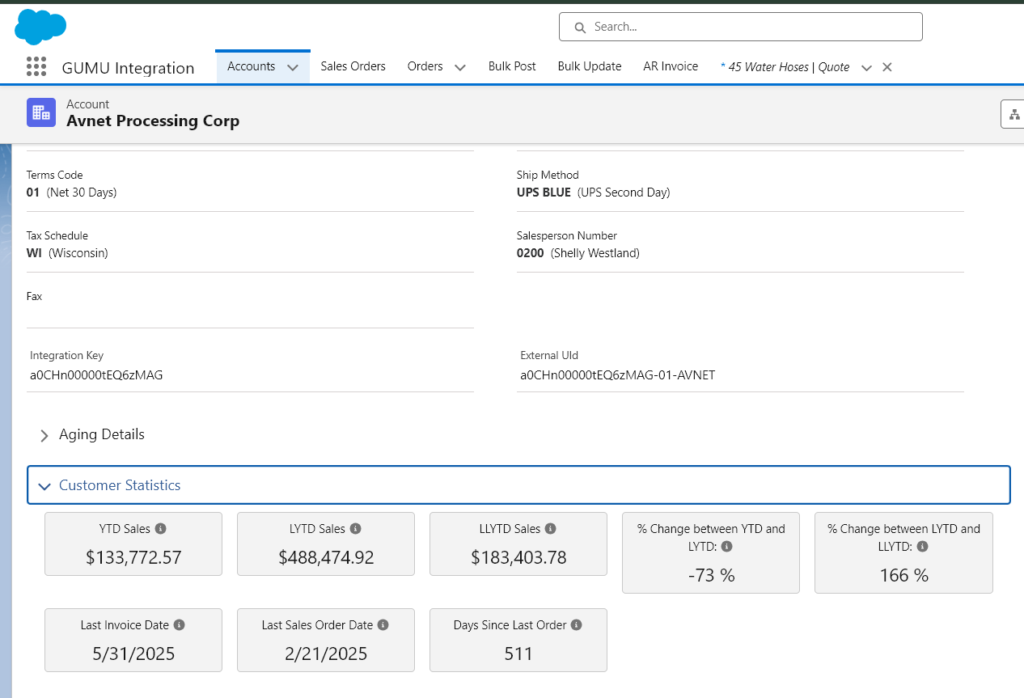Click info icon beside Last Invoice Date
1024x698 pixels.
point(179,625)
